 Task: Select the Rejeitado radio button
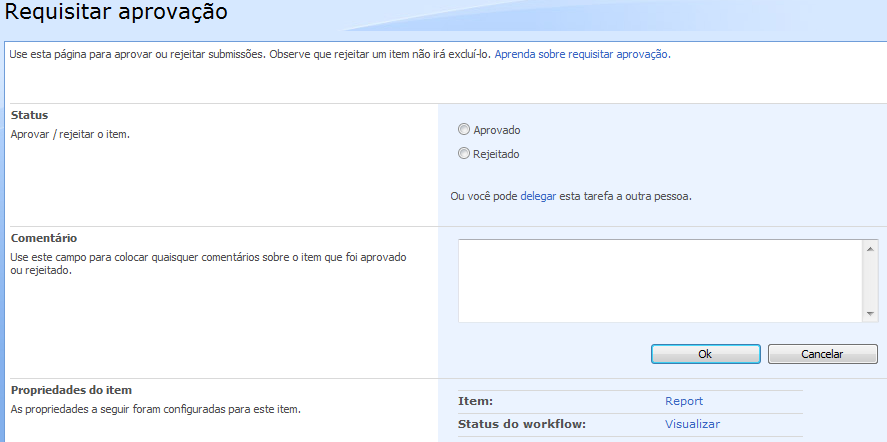click(x=463, y=154)
